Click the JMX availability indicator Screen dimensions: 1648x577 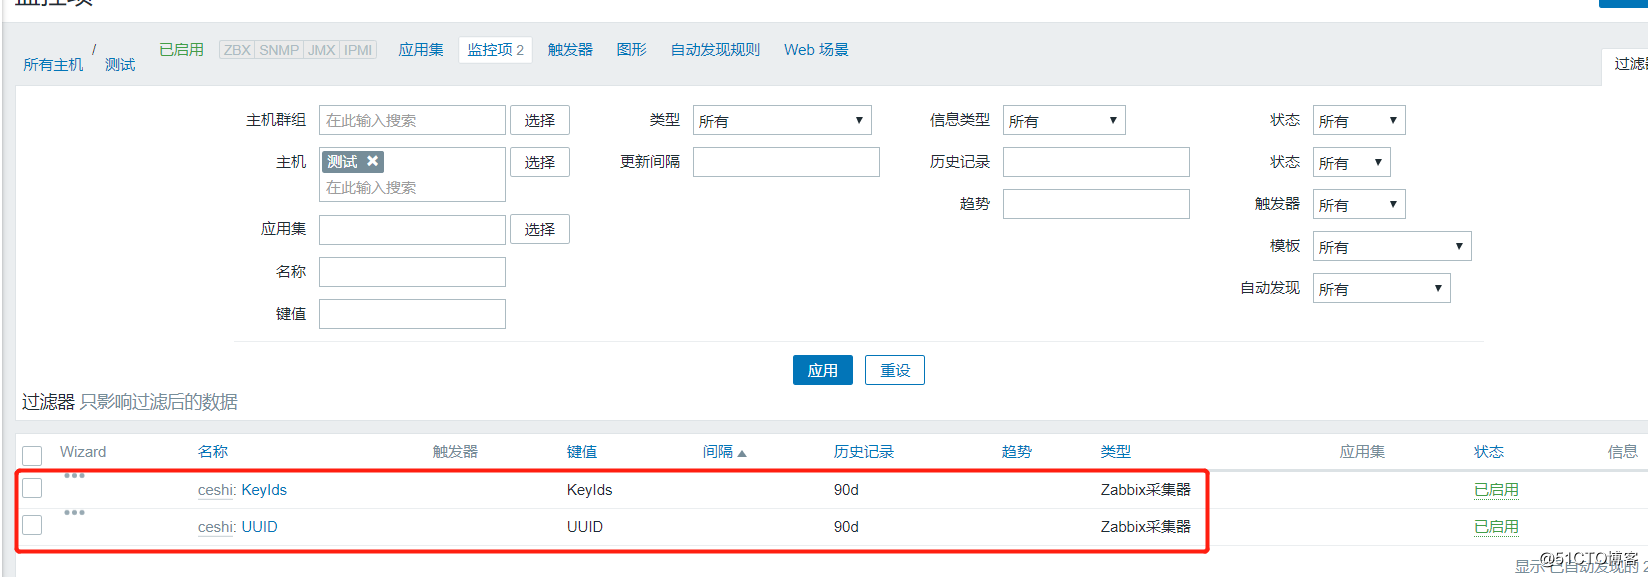(x=321, y=50)
